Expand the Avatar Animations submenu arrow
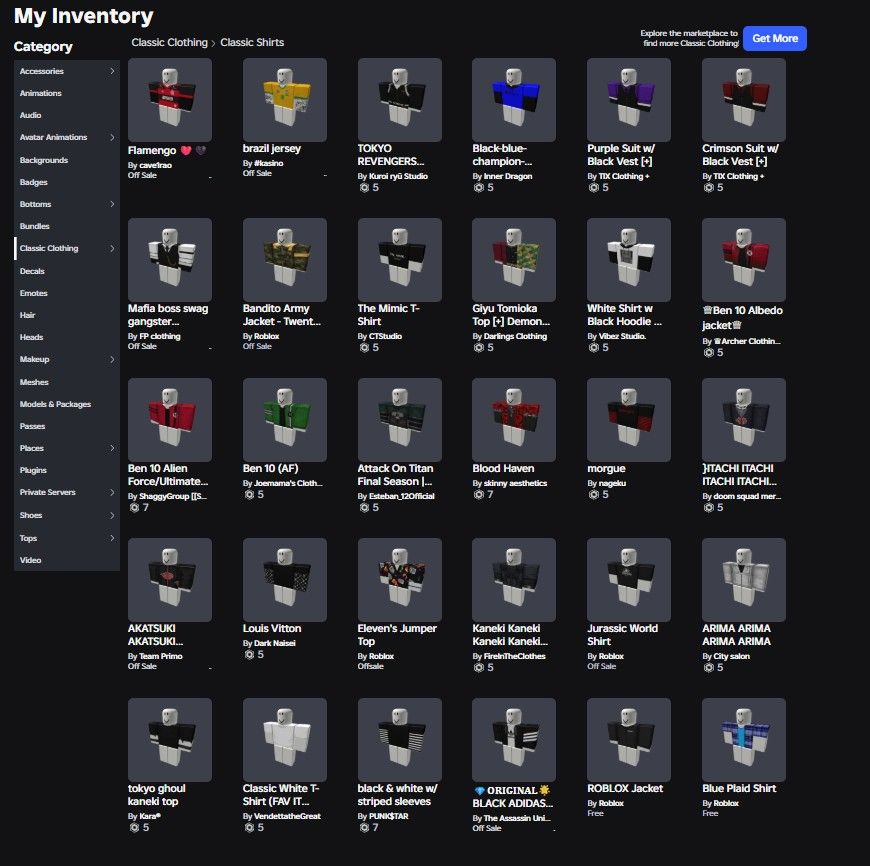This screenshot has width=870, height=866. [x=112, y=137]
